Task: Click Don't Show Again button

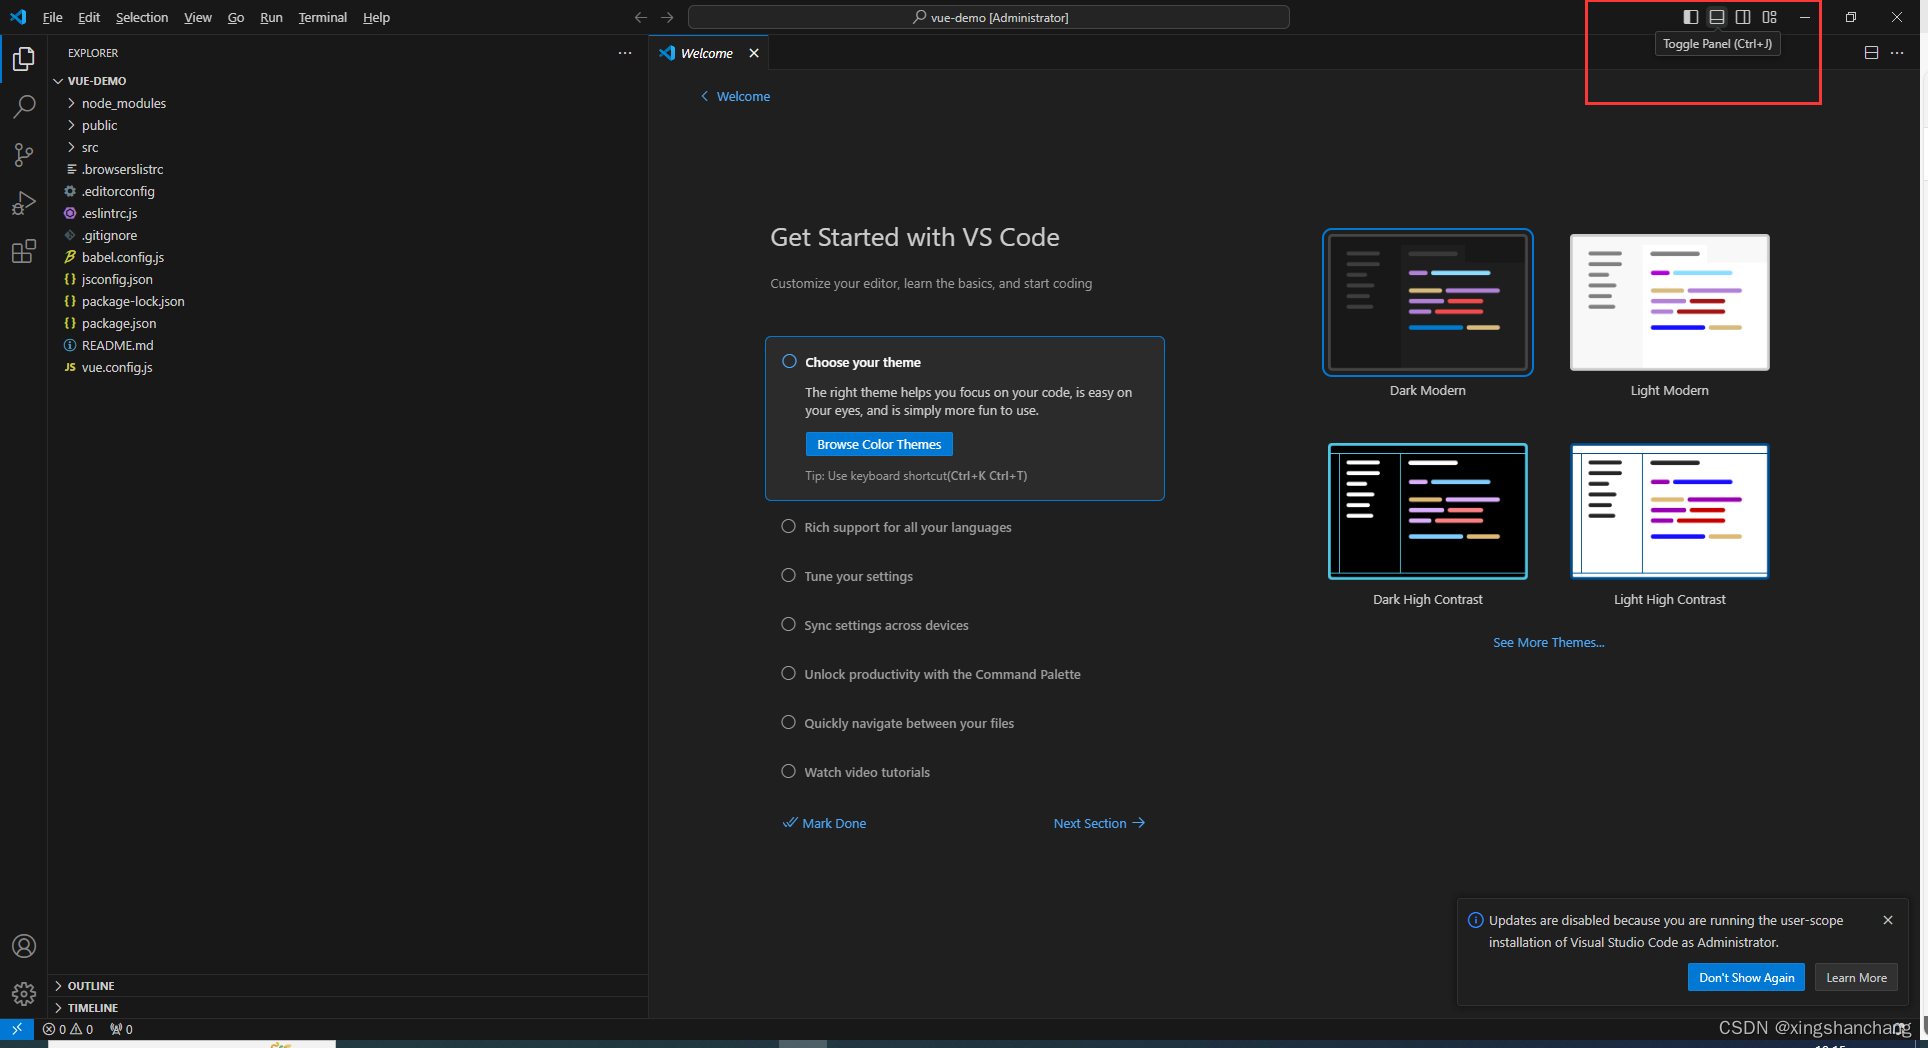Action: (x=1746, y=978)
